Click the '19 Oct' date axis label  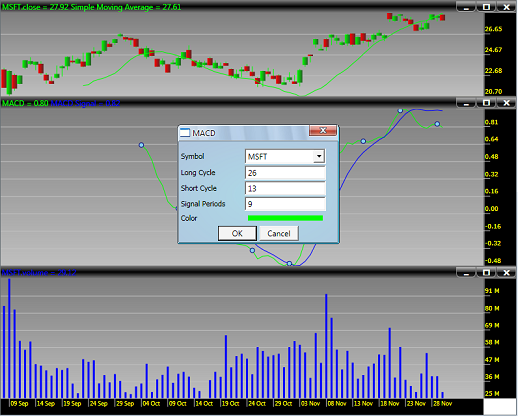[231, 404]
